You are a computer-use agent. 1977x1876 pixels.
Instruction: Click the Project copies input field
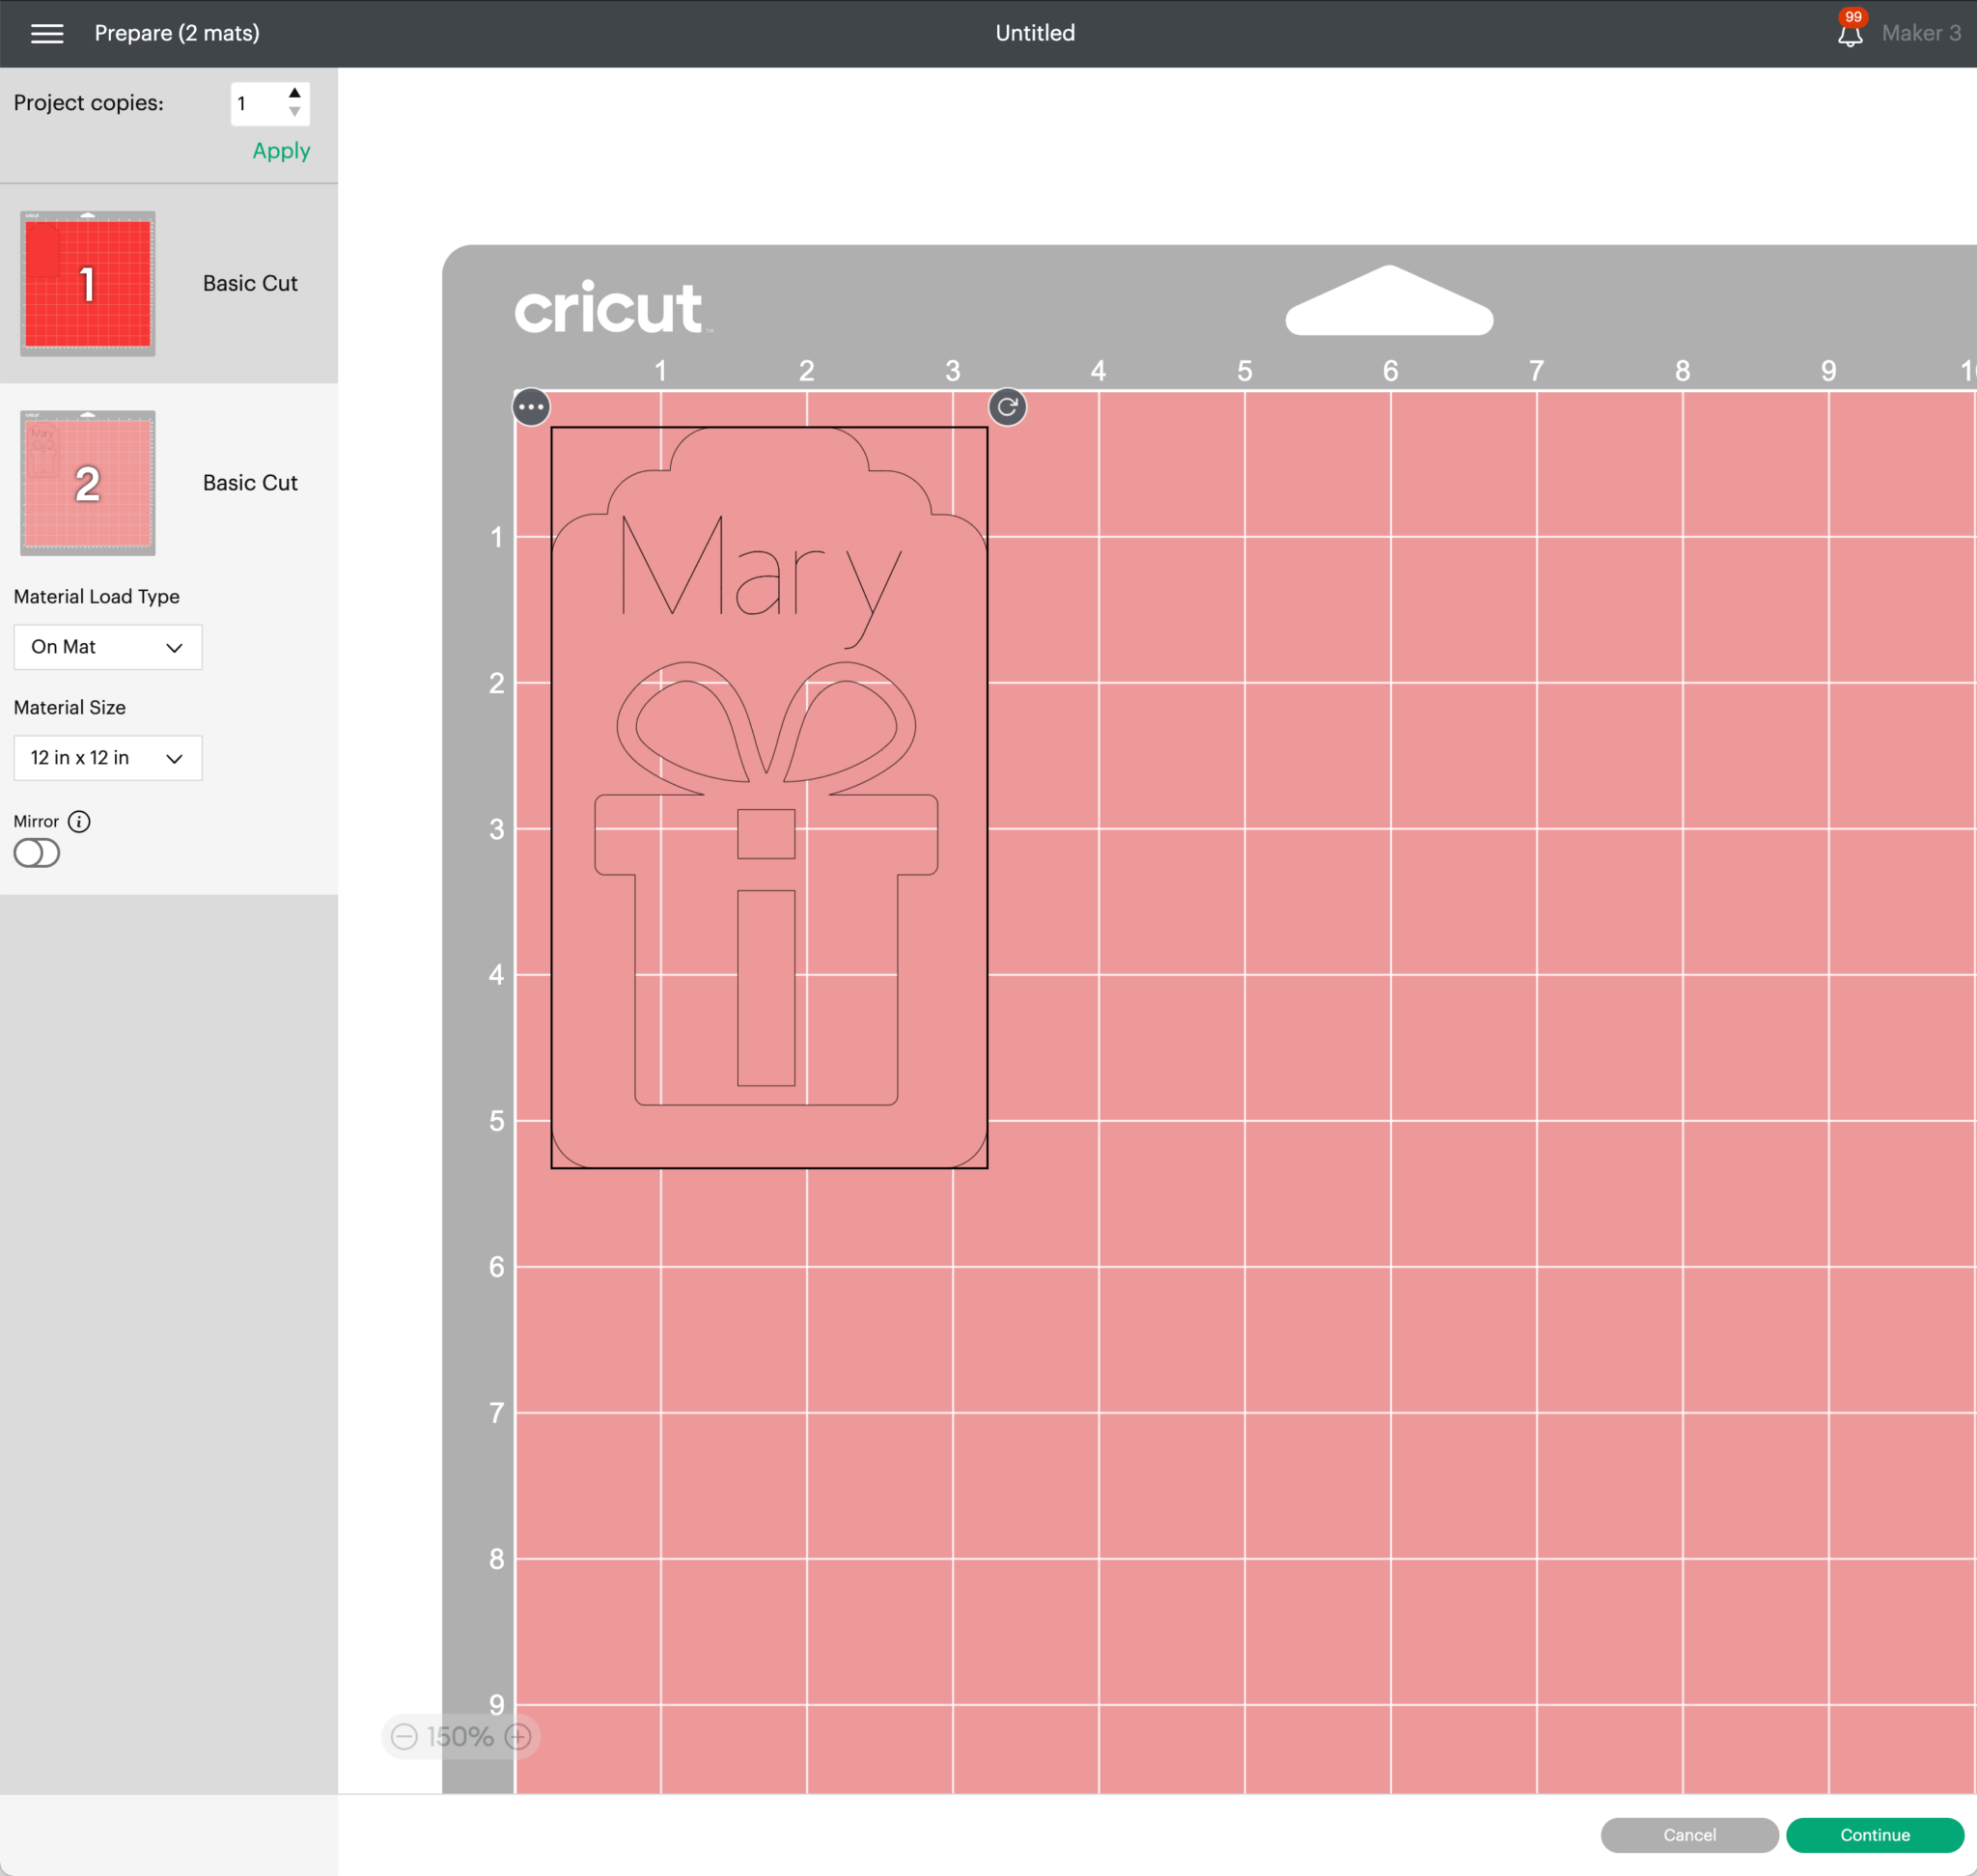(256, 104)
